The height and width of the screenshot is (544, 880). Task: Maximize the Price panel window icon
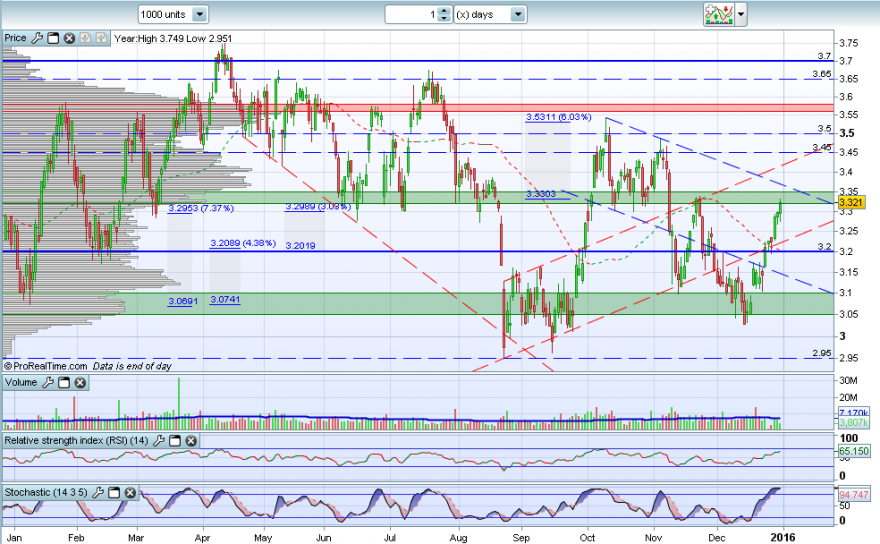[x=53, y=38]
